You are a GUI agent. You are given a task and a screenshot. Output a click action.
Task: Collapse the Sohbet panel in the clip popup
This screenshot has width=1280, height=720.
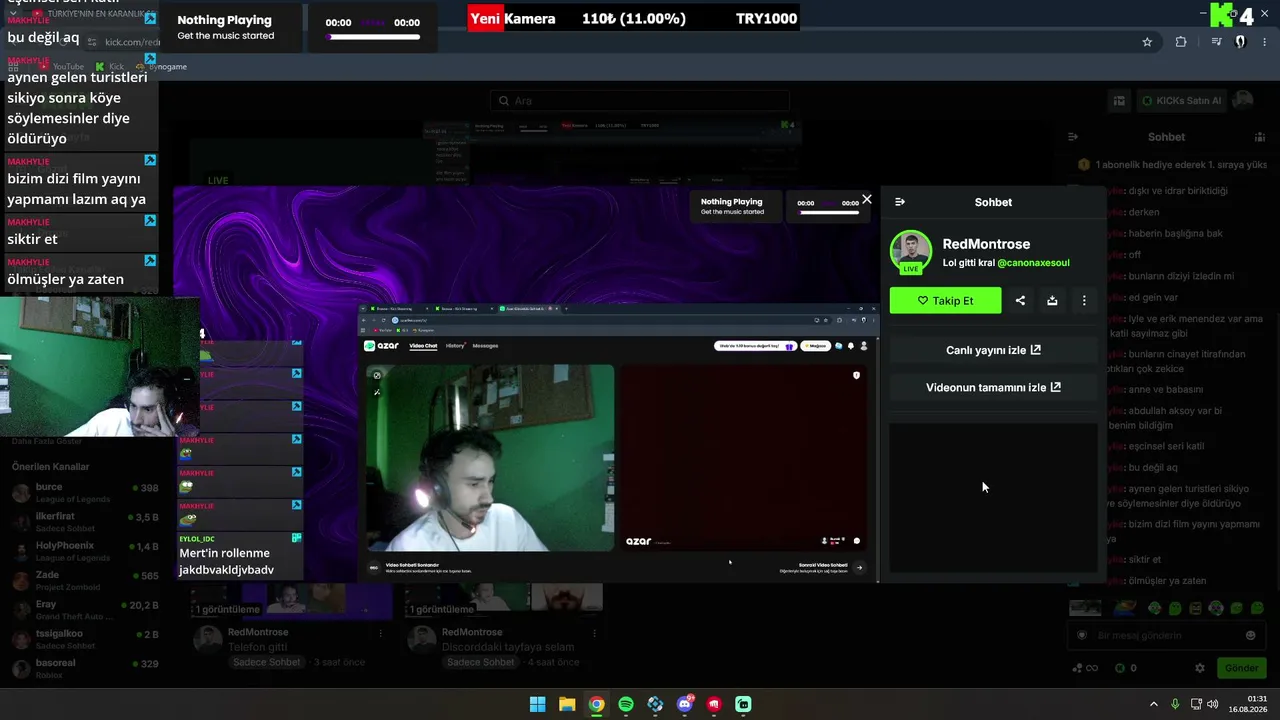tap(900, 202)
